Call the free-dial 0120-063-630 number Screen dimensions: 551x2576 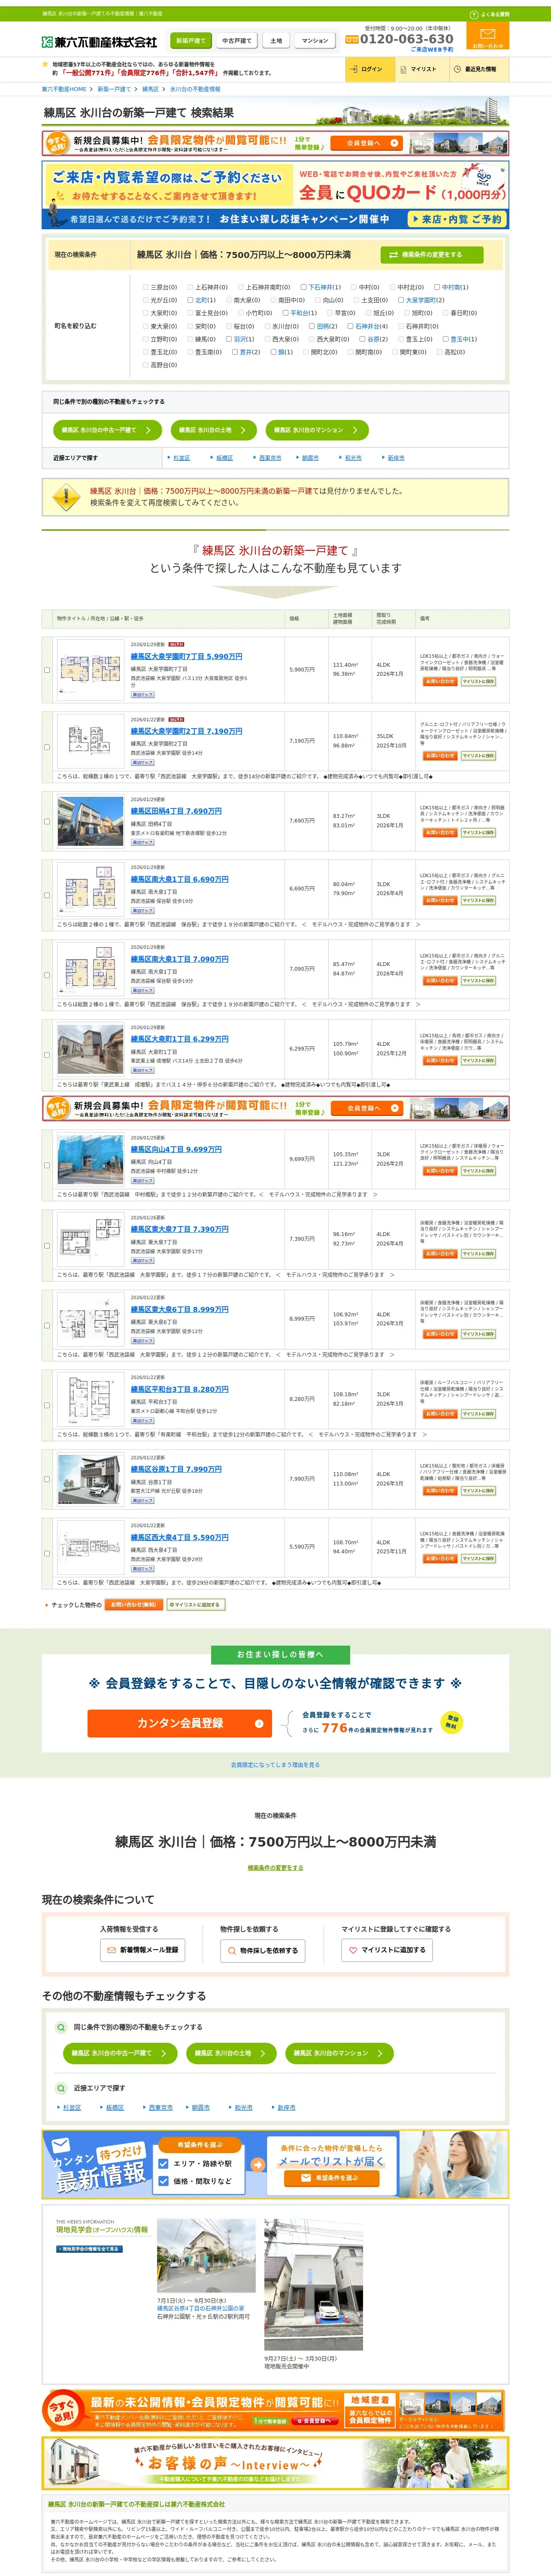tap(399, 39)
